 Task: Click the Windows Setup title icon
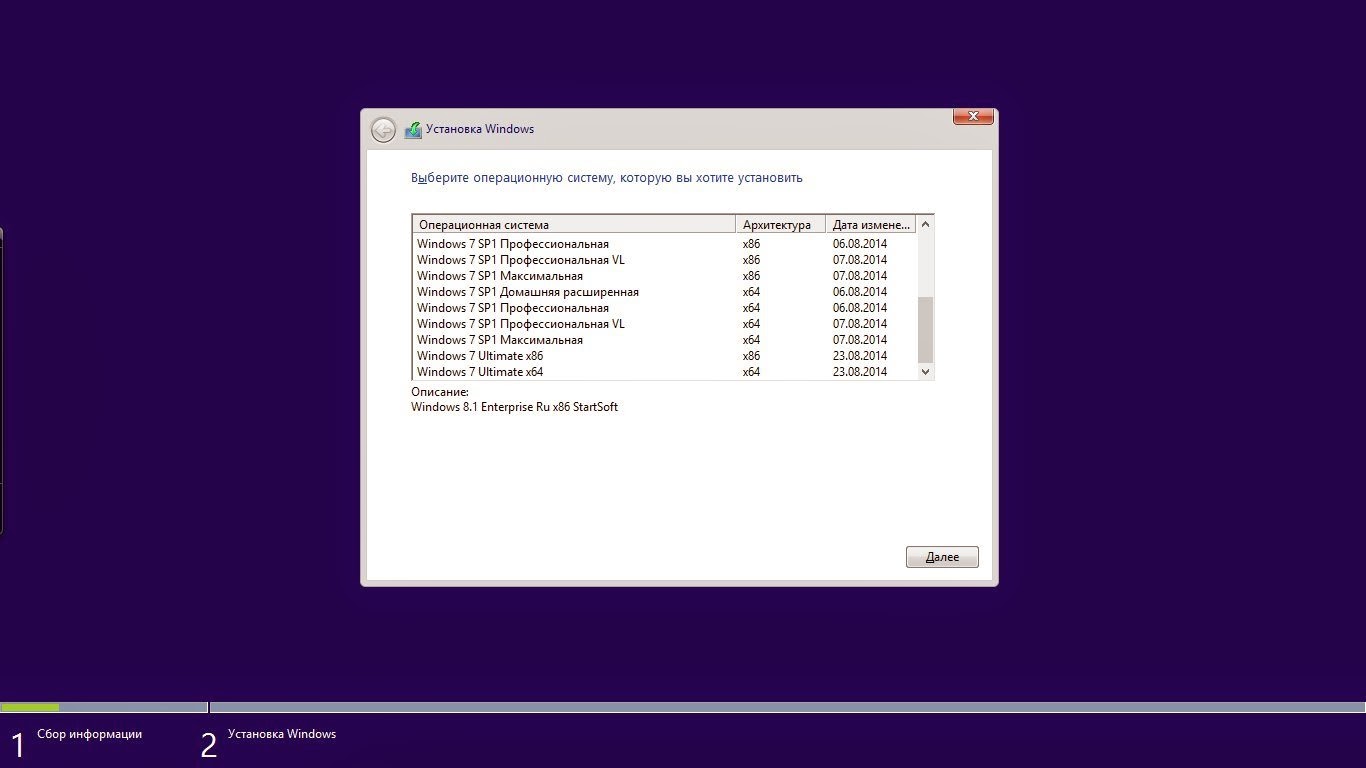click(x=413, y=129)
